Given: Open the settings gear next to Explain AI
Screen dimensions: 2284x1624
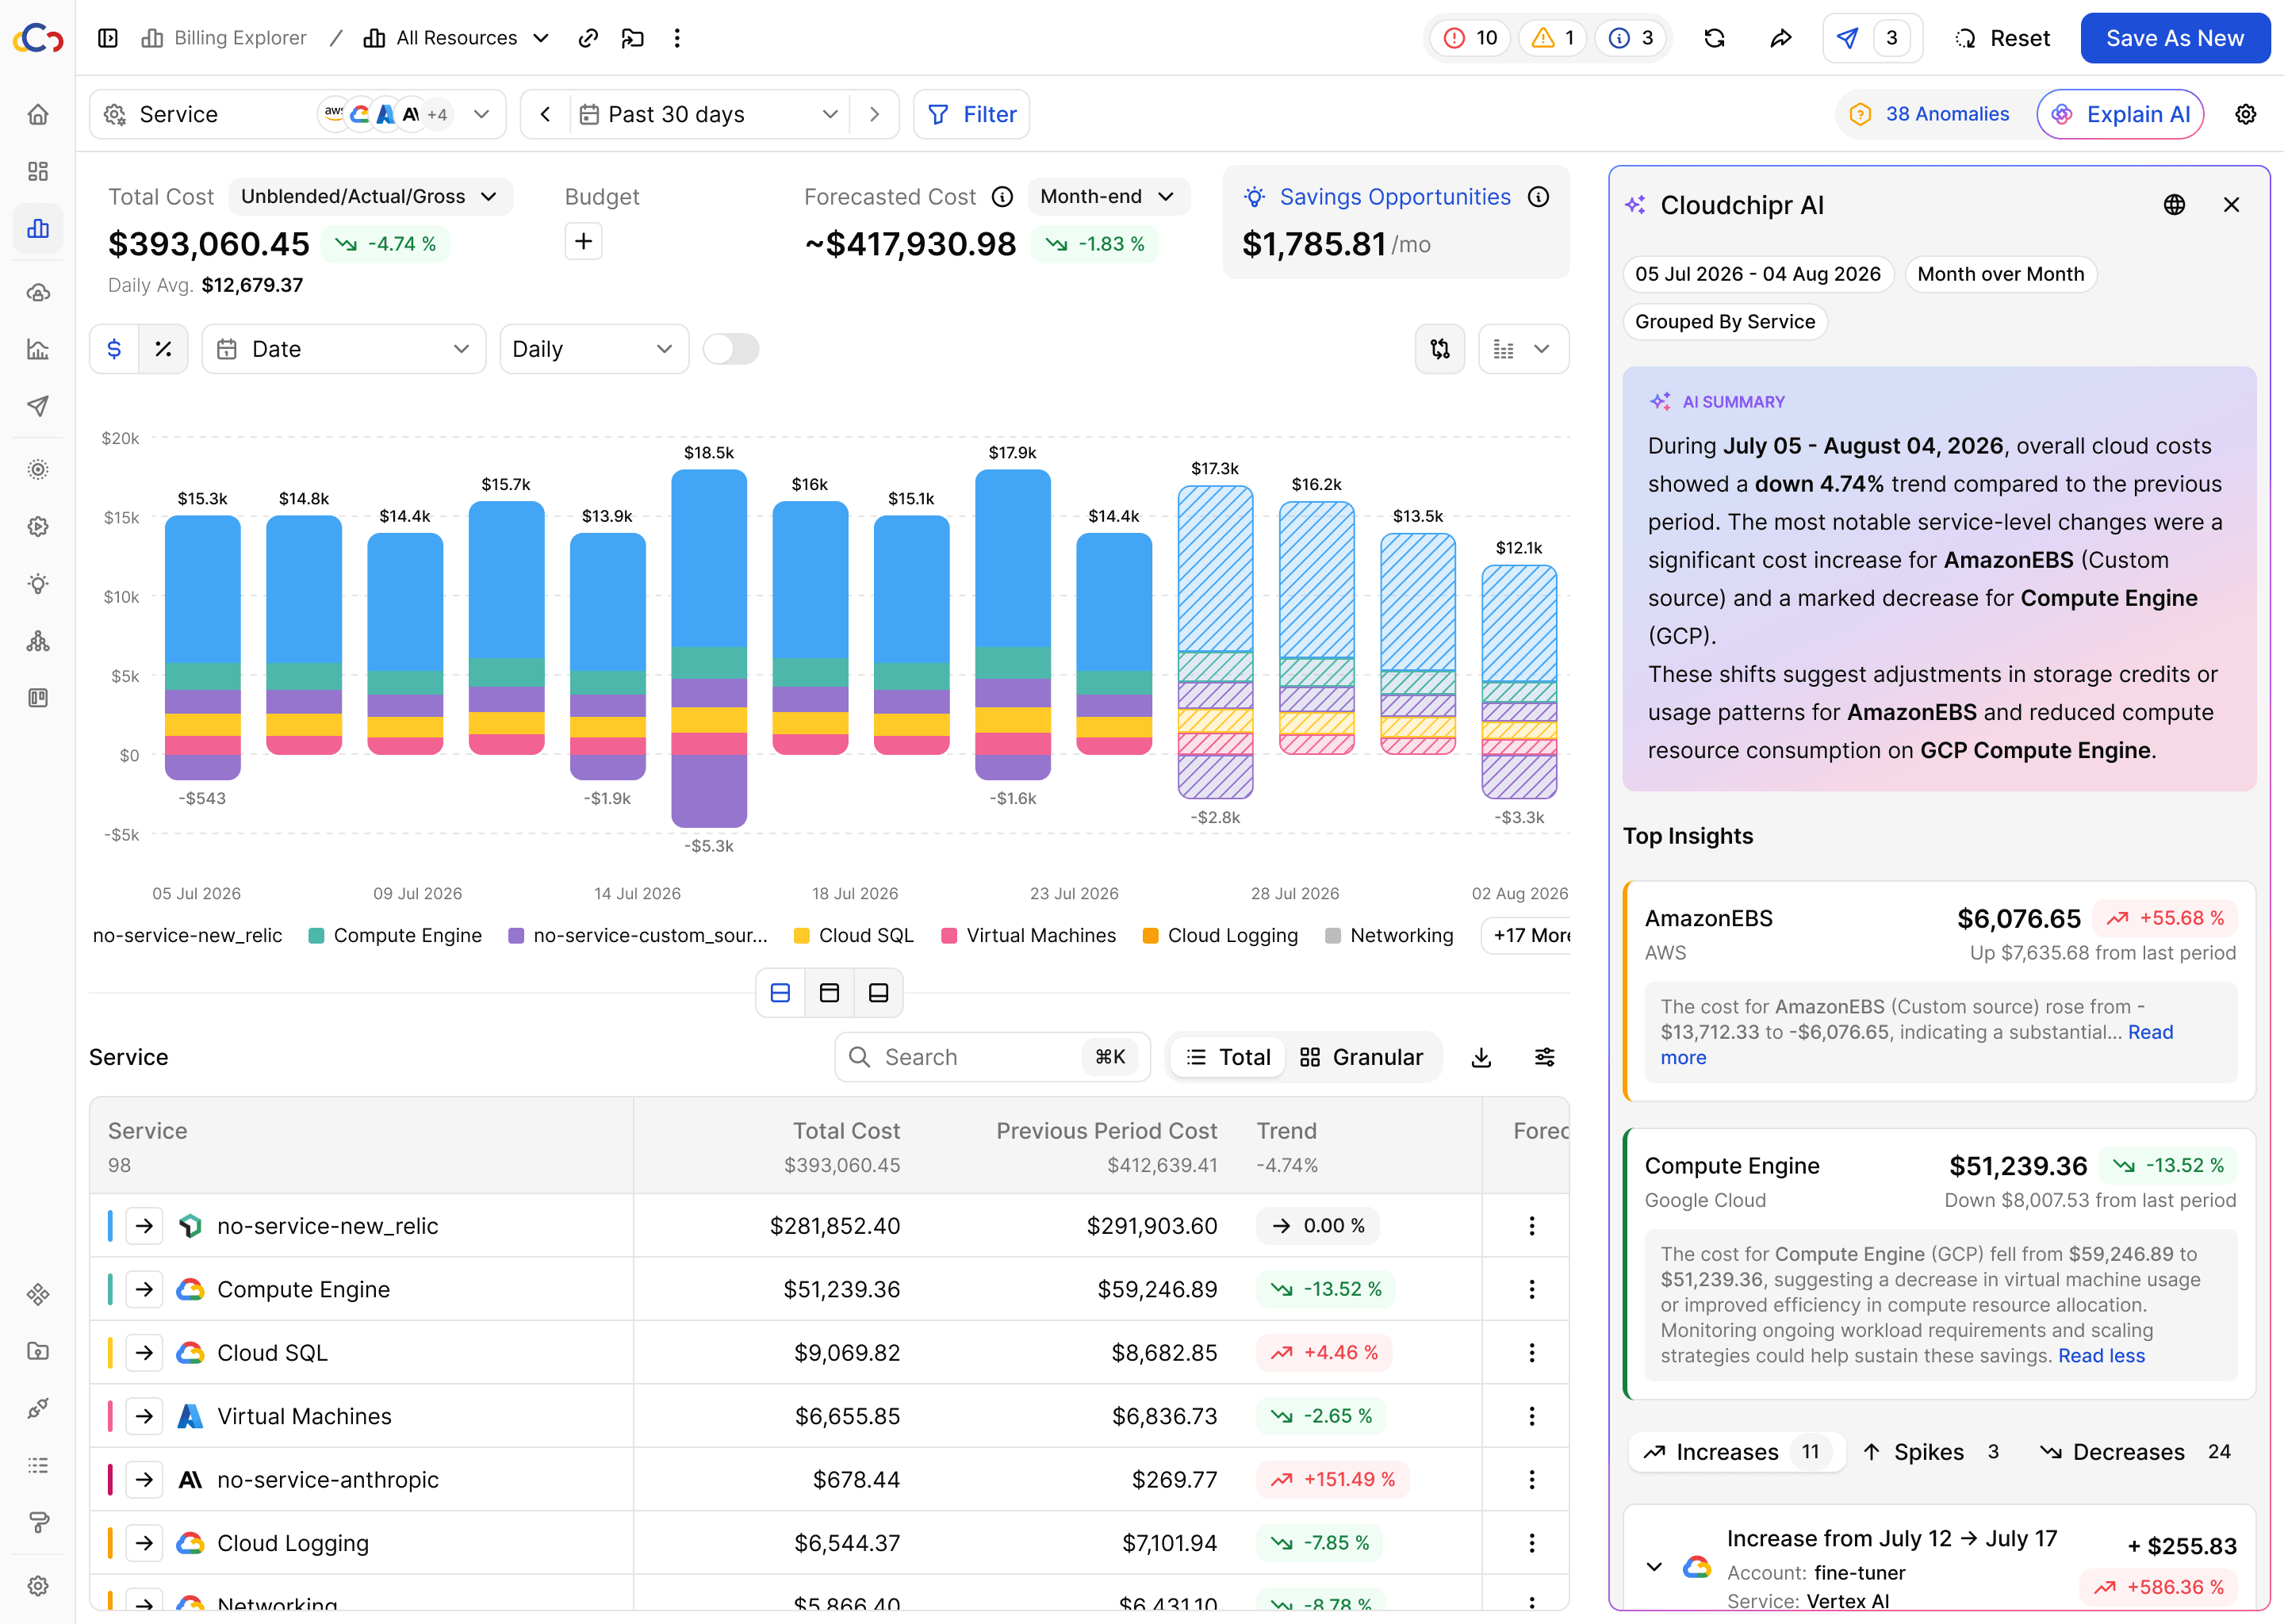Looking at the screenshot, I should (x=2246, y=114).
